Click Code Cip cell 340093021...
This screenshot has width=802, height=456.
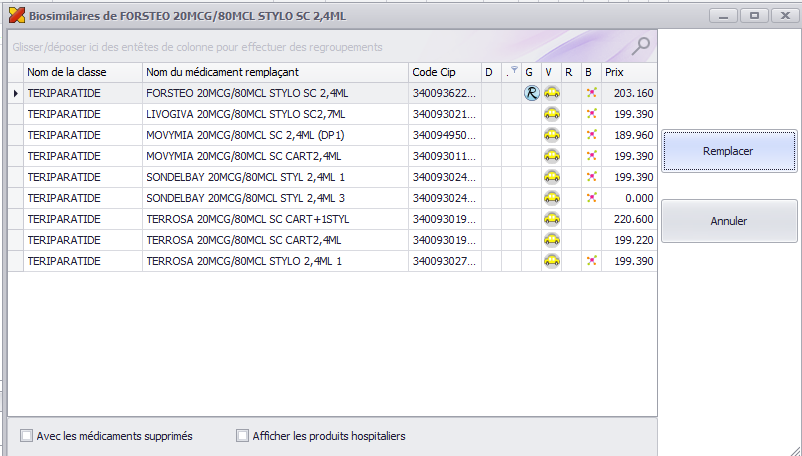pos(444,114)
